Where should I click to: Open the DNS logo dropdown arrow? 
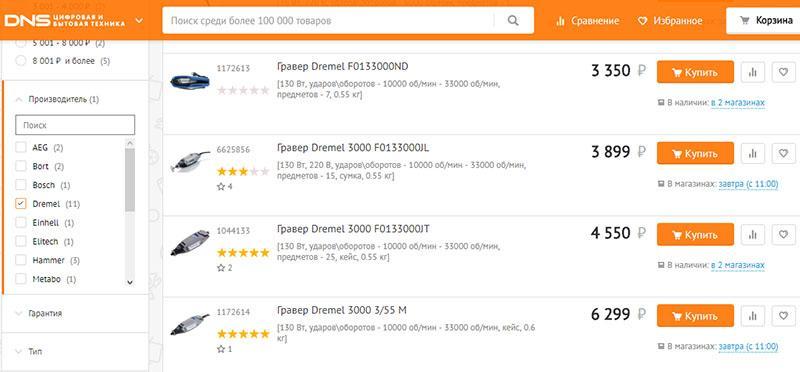[x=139, y=21]
